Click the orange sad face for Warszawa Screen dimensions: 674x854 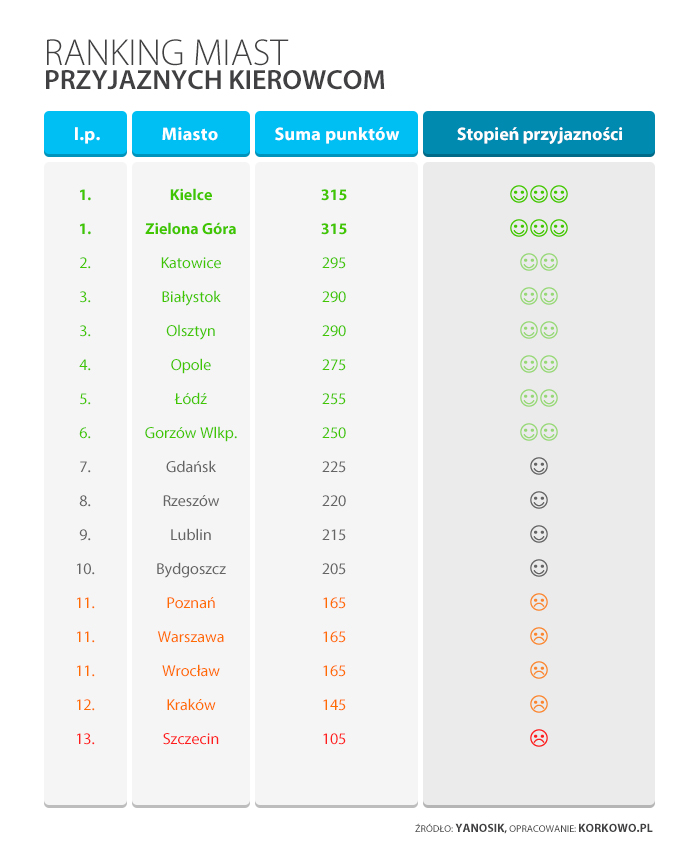pyautogui.click(x=538, y=636)
